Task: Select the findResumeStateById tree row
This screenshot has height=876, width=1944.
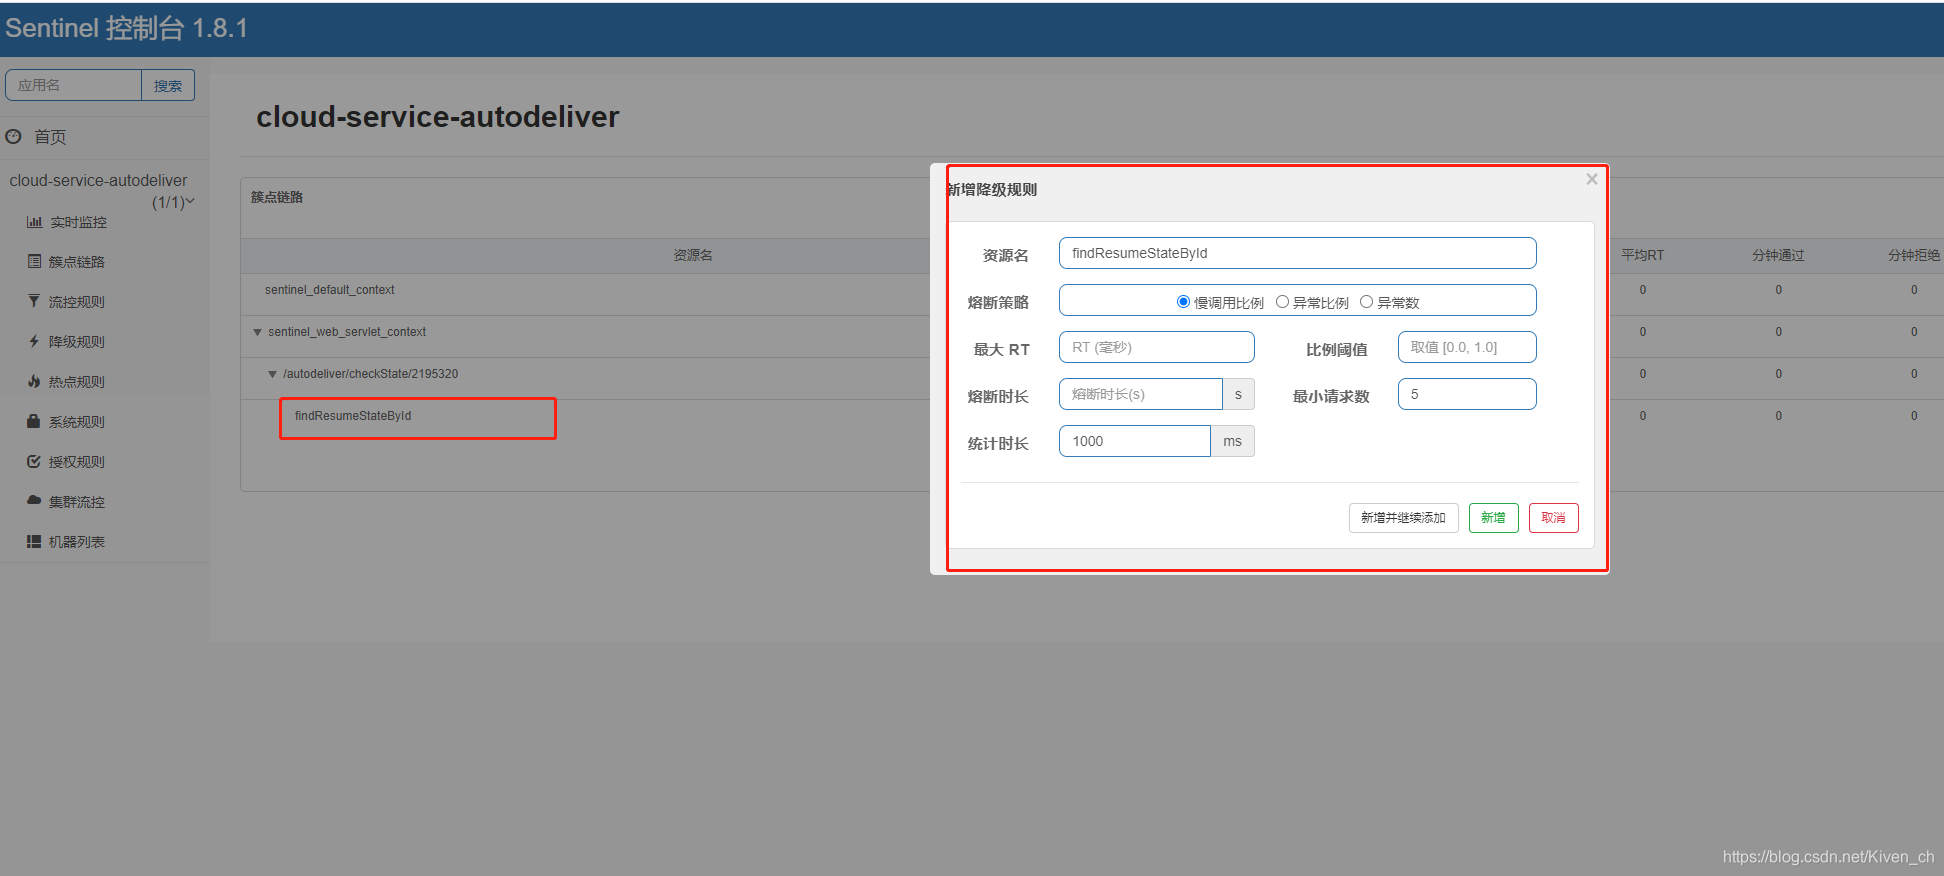Action: click(352, 416)
